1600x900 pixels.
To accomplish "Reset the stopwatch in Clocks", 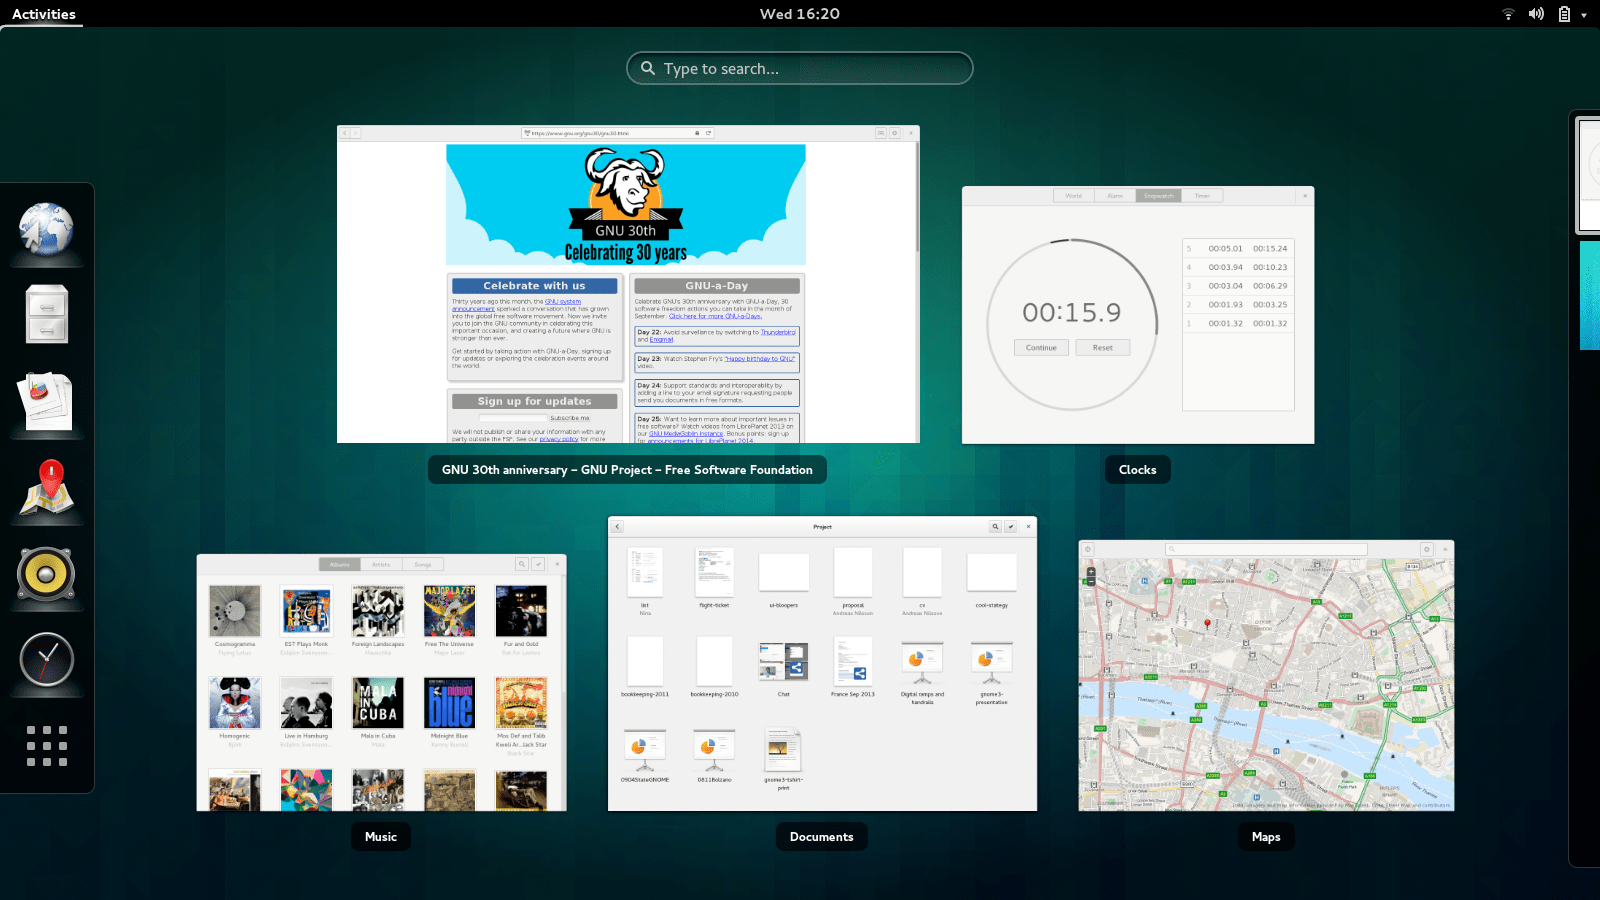I will click(1103, 347).
